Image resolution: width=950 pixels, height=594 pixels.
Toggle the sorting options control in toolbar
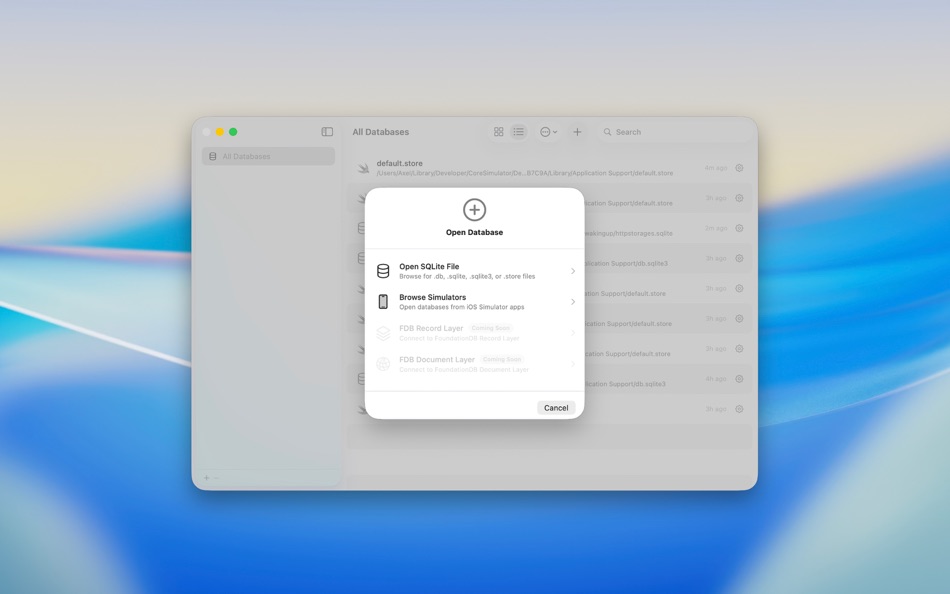point(546,131)
